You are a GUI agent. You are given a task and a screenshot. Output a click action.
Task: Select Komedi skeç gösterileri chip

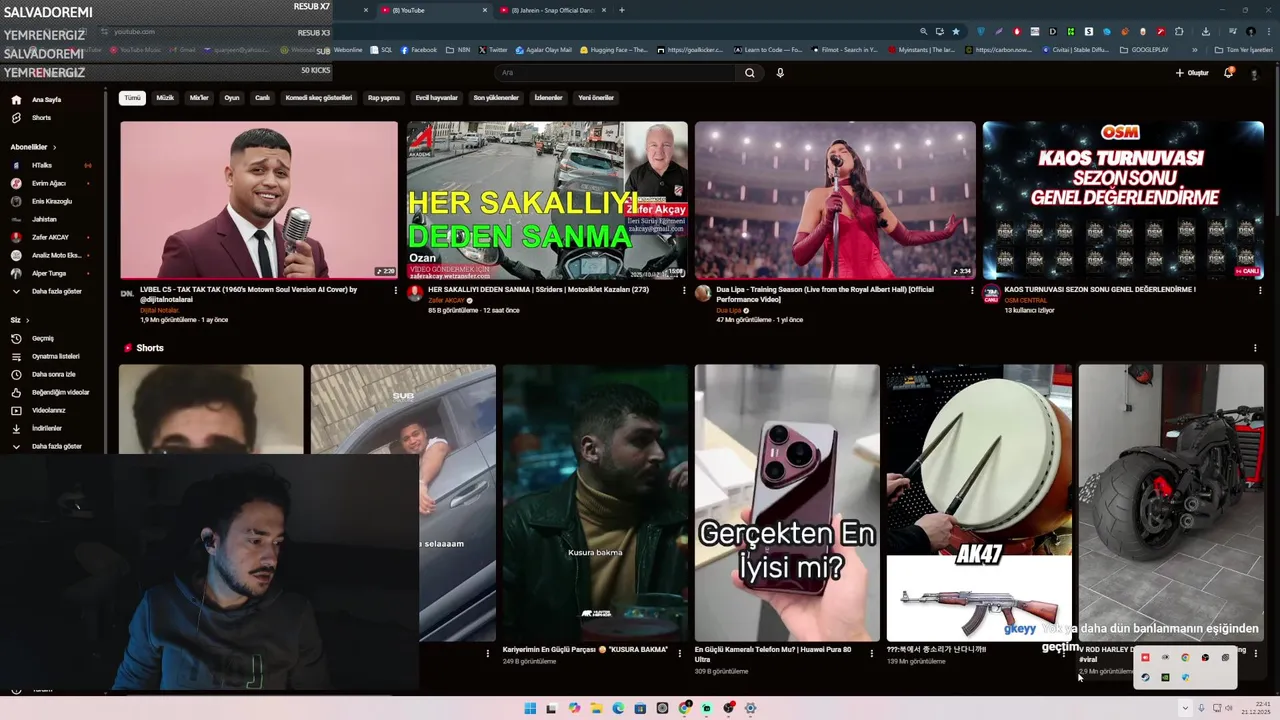(x=319, y=98)
